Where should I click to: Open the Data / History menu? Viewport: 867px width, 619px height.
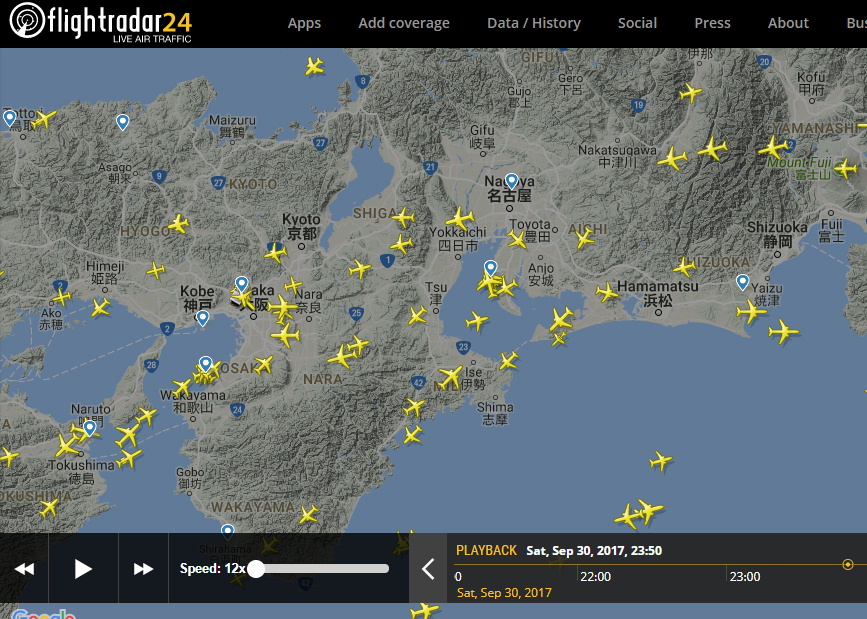533,23
